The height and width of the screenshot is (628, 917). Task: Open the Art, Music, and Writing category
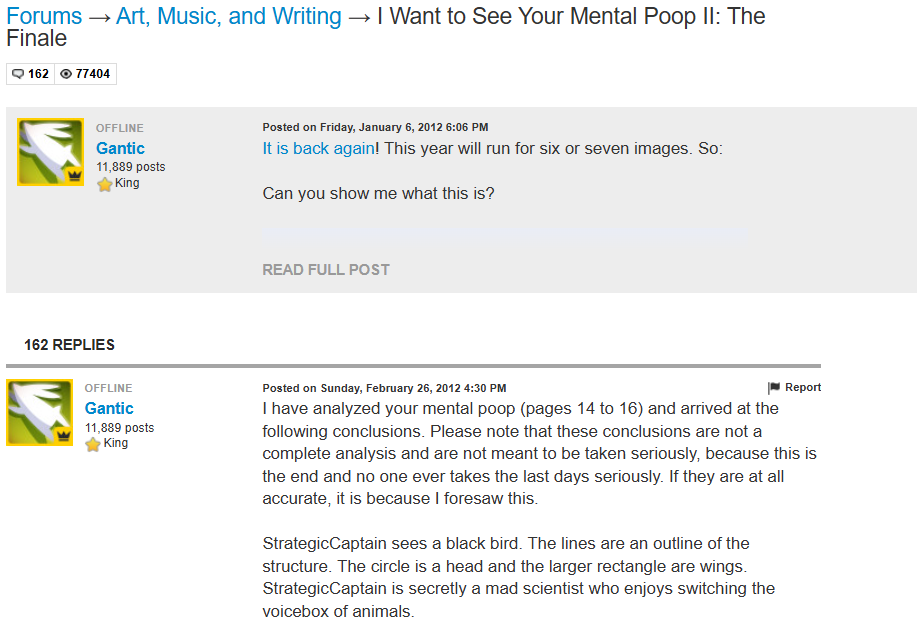[x=228, y=17]
